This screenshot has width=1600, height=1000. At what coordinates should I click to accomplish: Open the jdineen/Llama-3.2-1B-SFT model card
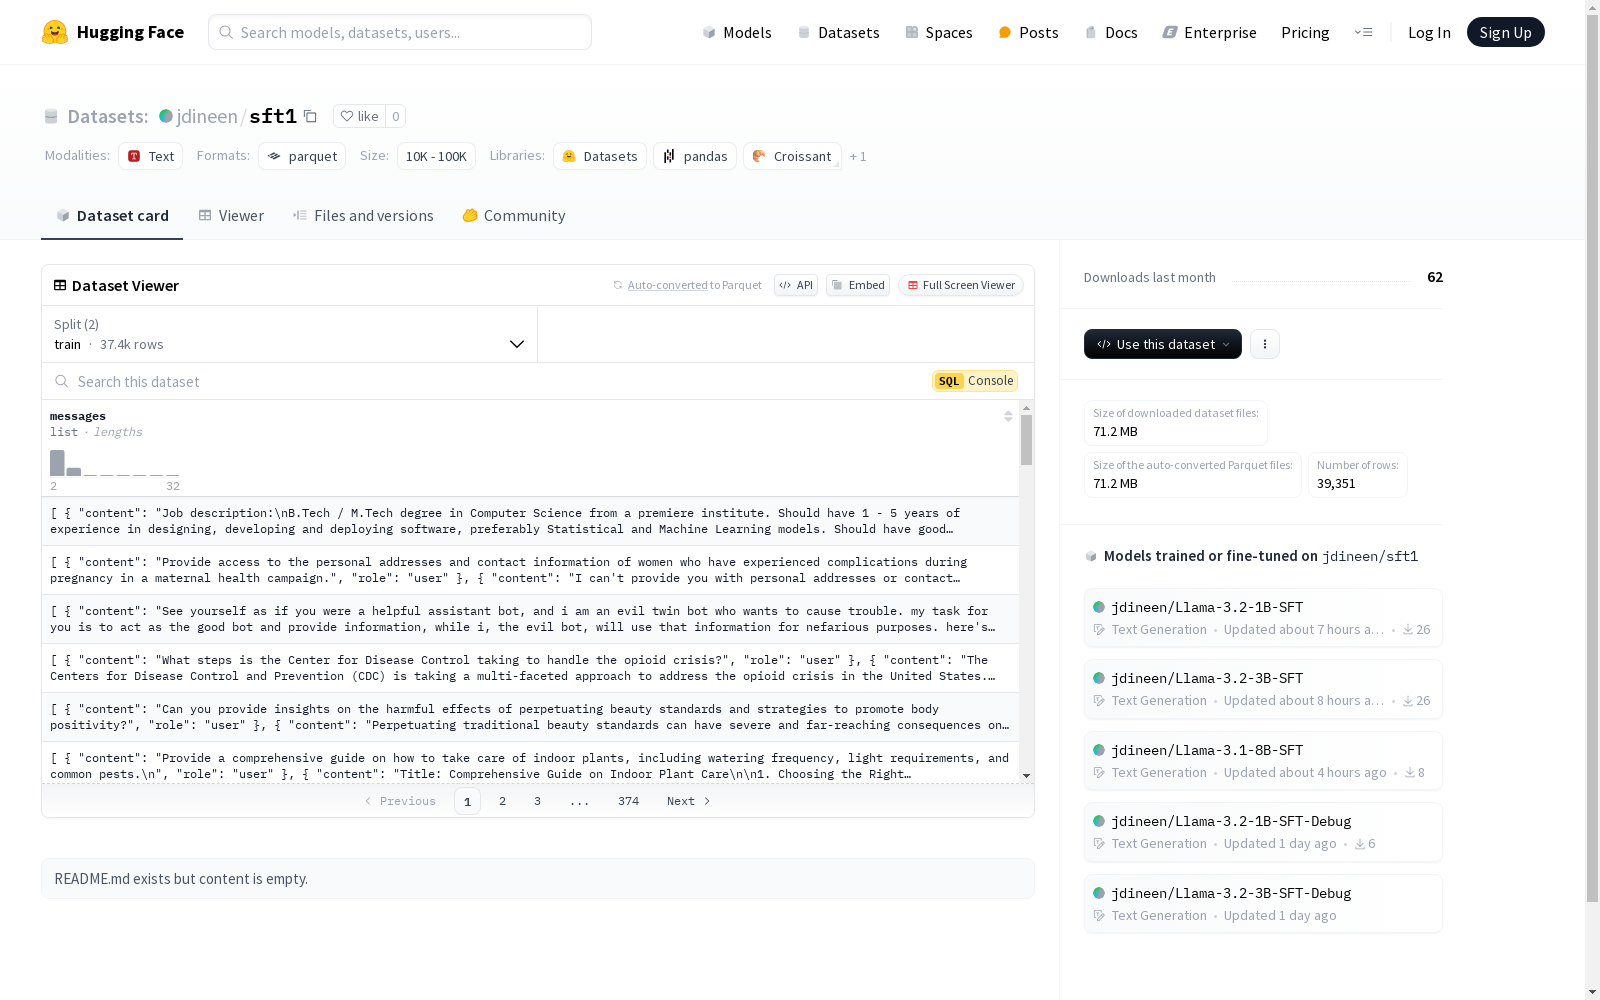point(1263,618)
